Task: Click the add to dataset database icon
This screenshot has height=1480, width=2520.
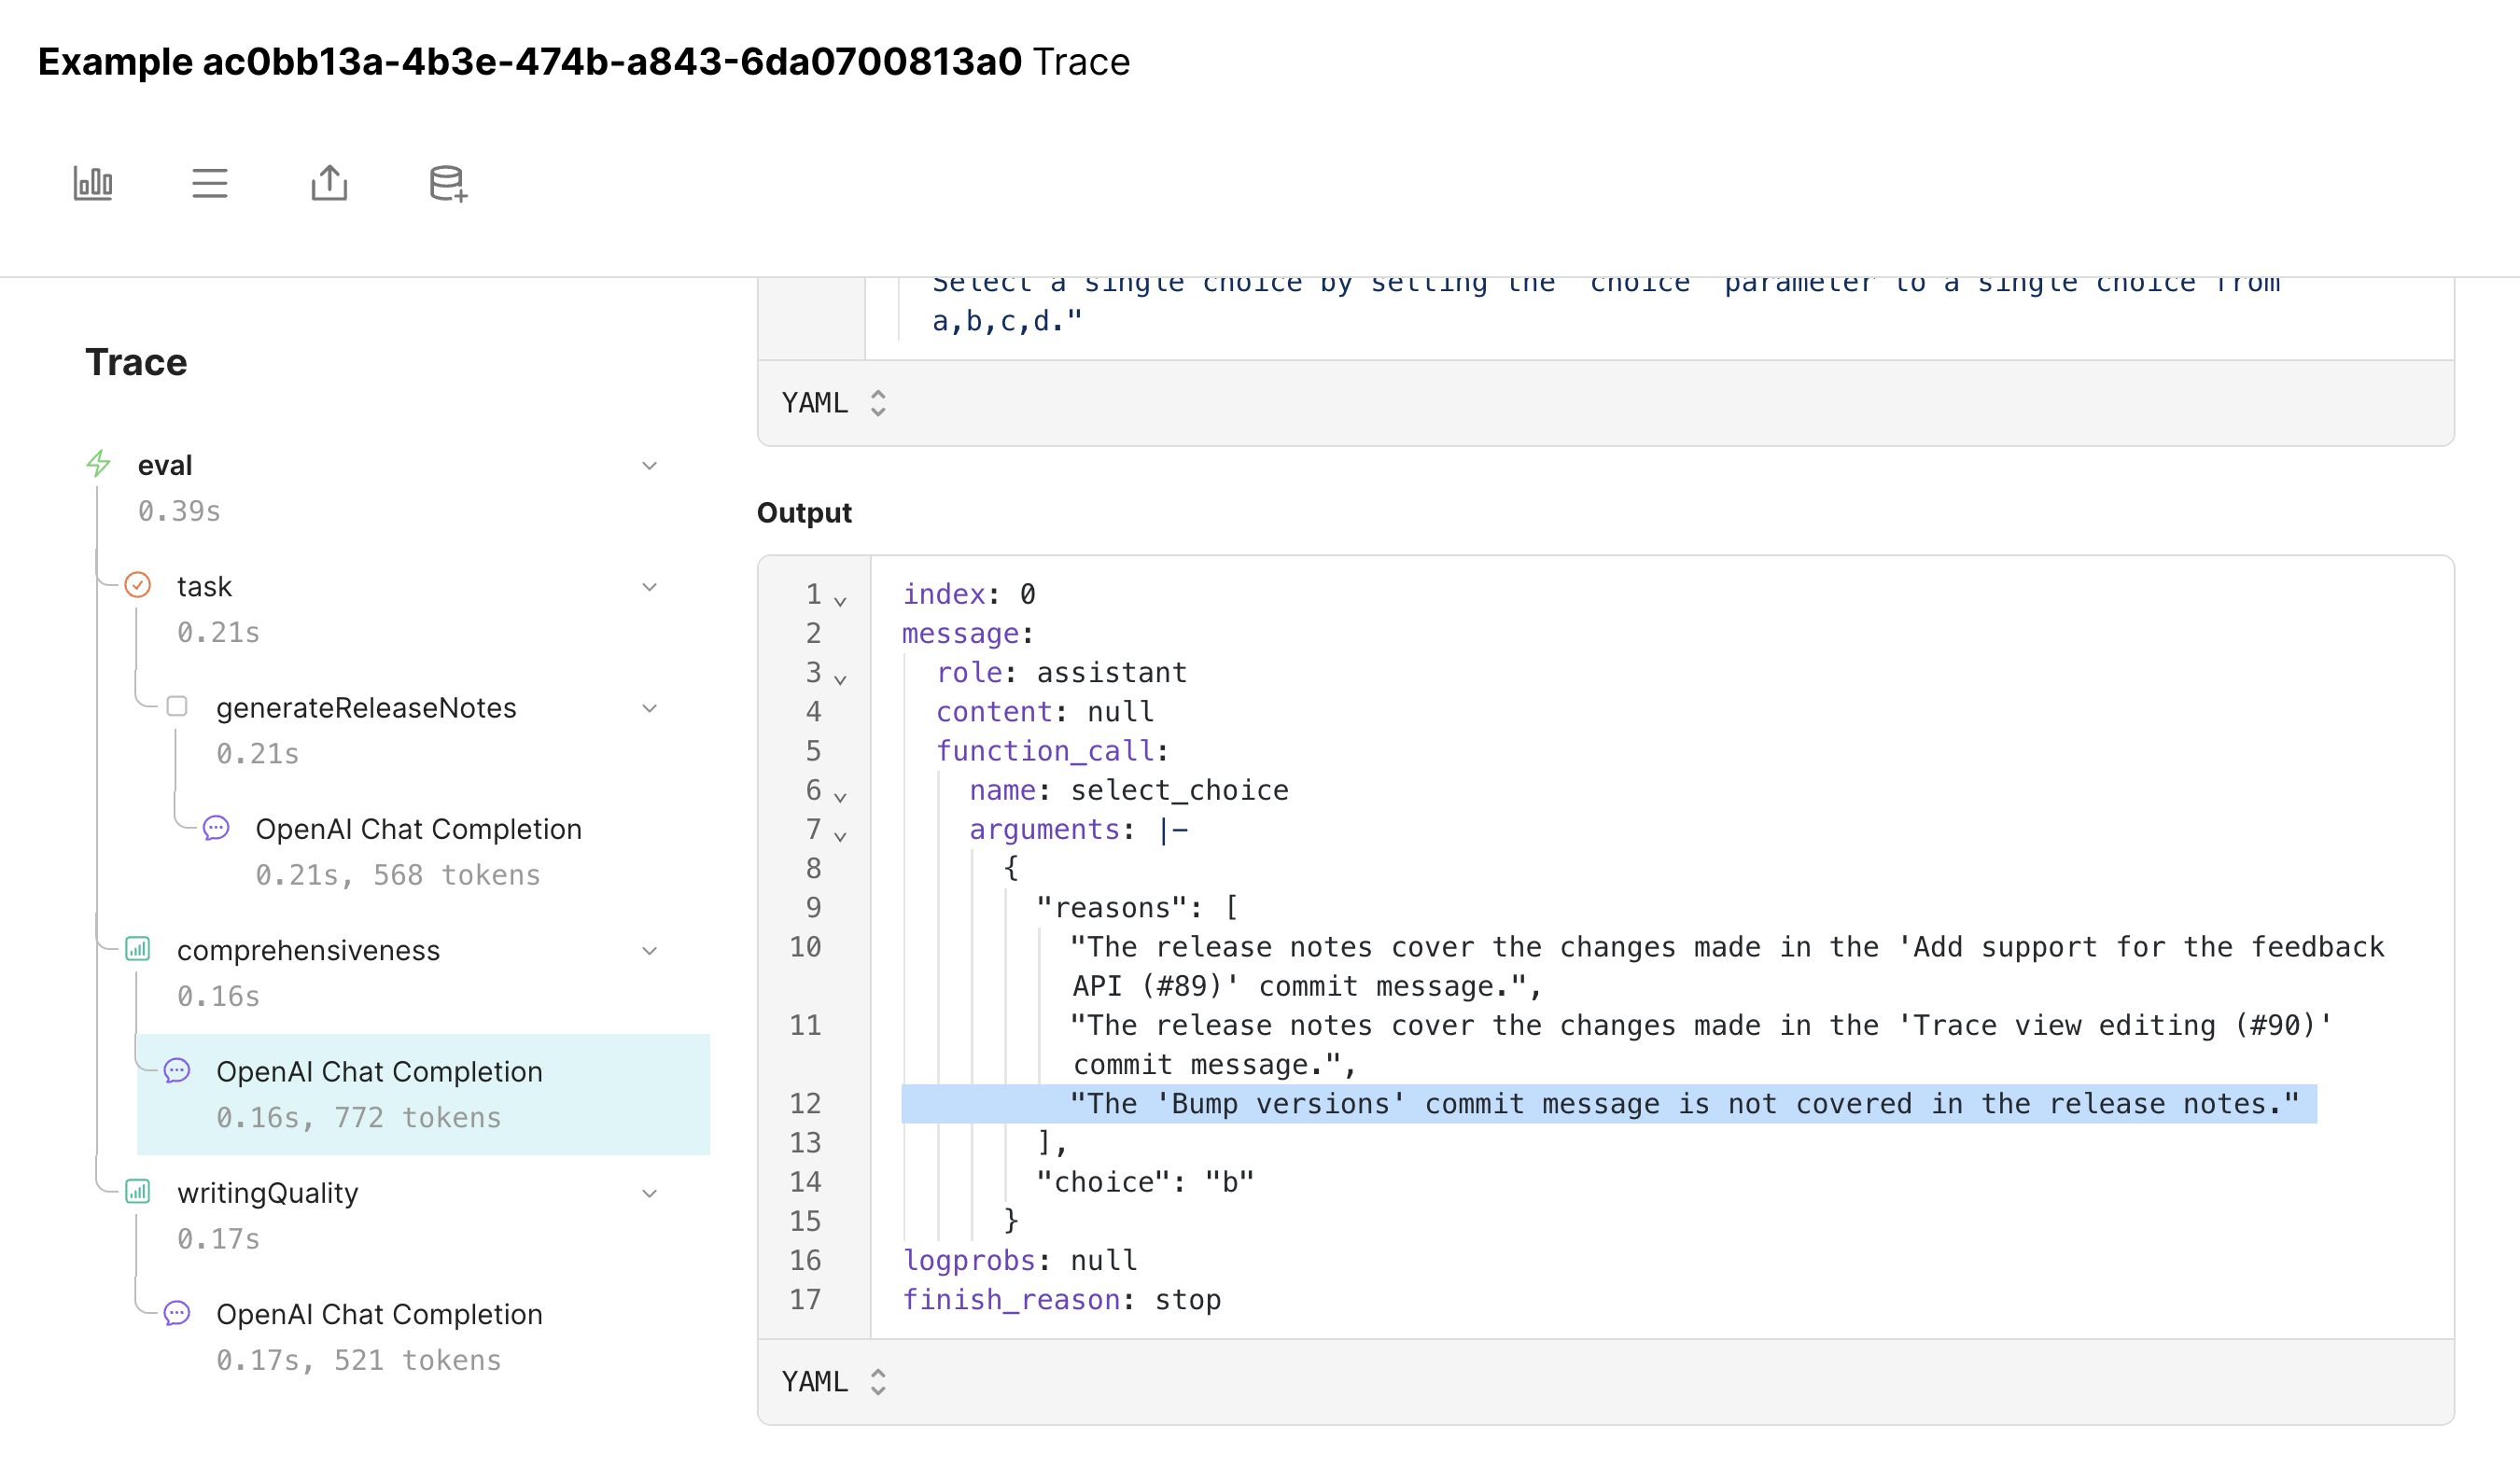Action: click(x=448, y=184)
